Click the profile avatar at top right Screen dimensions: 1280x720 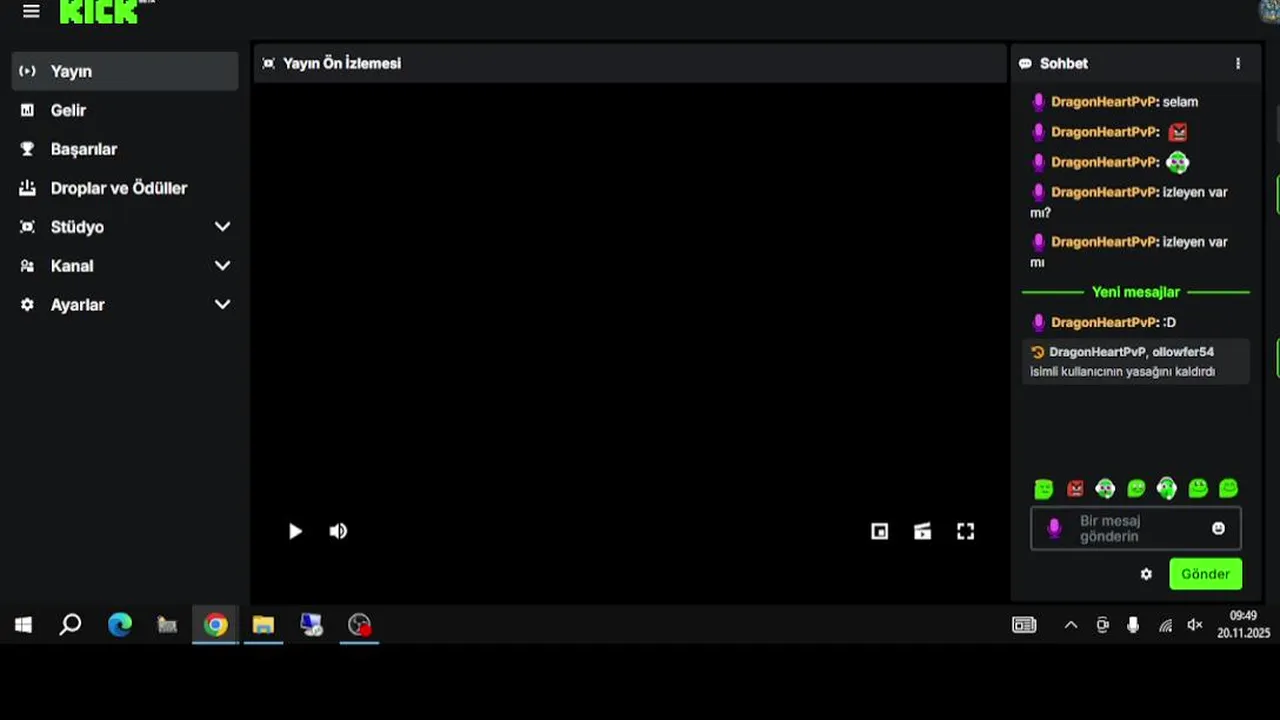click(x=1269, y=9)
